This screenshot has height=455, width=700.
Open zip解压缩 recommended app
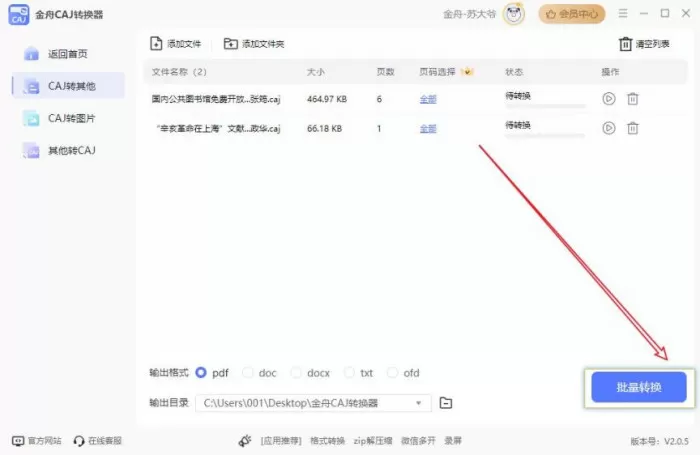(373, 441)
